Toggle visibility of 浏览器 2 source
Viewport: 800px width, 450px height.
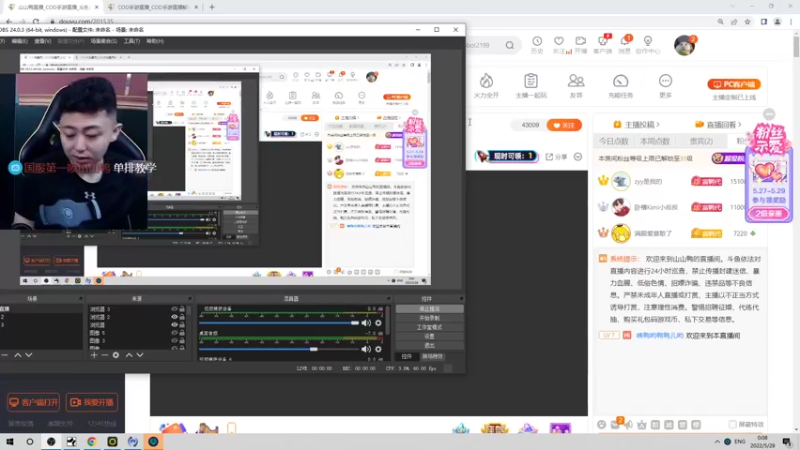(174, 317)
